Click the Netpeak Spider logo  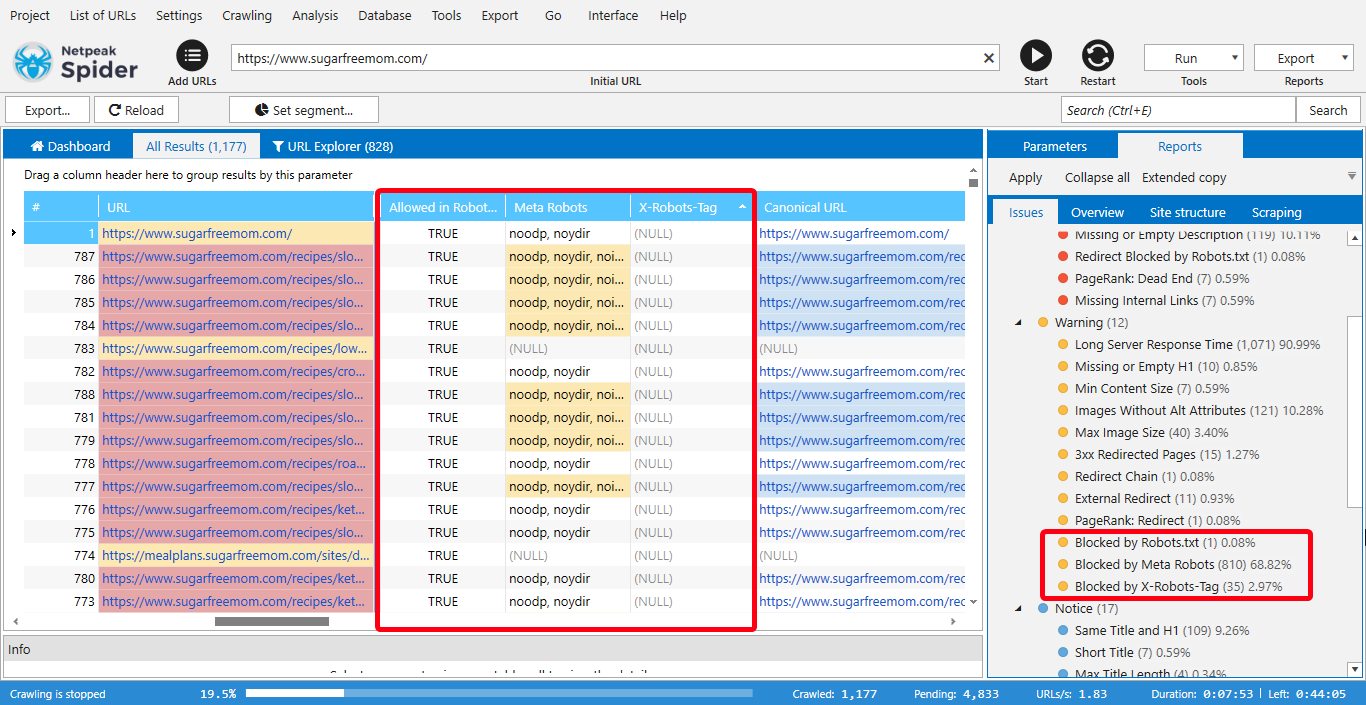pyautogui.click(x=76, y=62)
